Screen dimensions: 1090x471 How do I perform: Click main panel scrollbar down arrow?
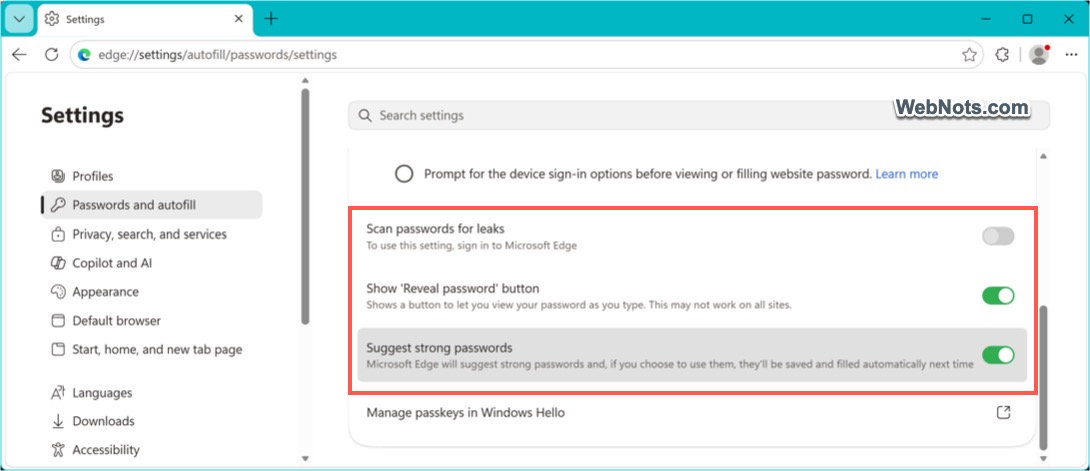[x=1041, y=458]
